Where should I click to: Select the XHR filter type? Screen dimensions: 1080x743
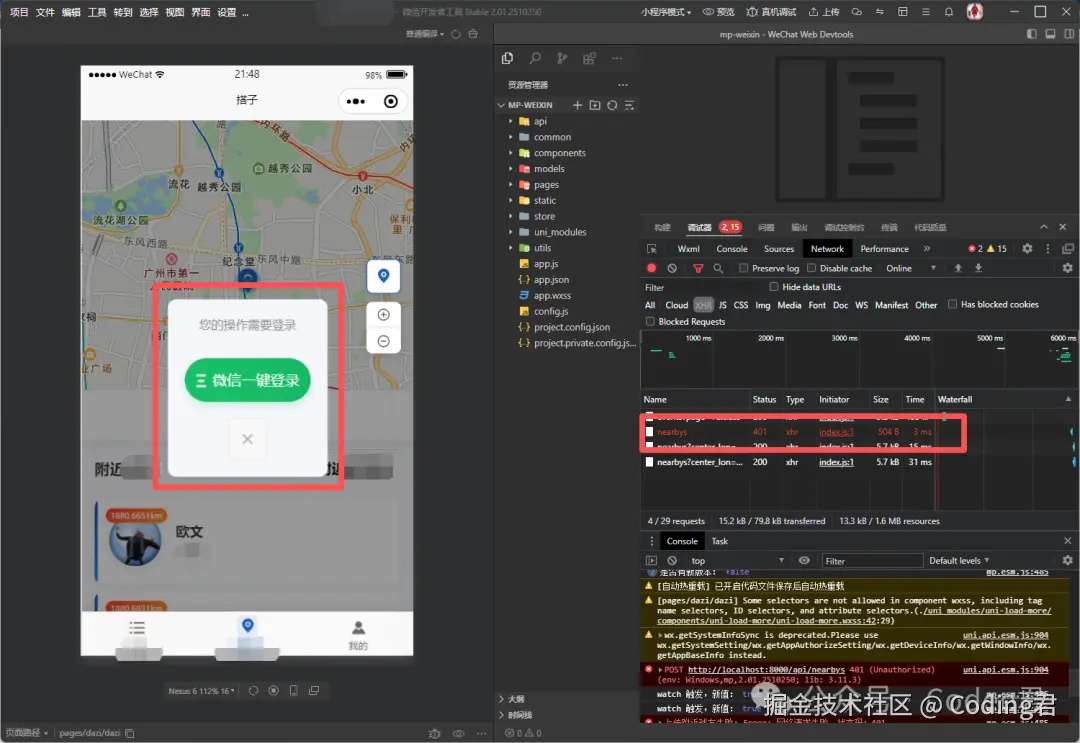(703, 304)
